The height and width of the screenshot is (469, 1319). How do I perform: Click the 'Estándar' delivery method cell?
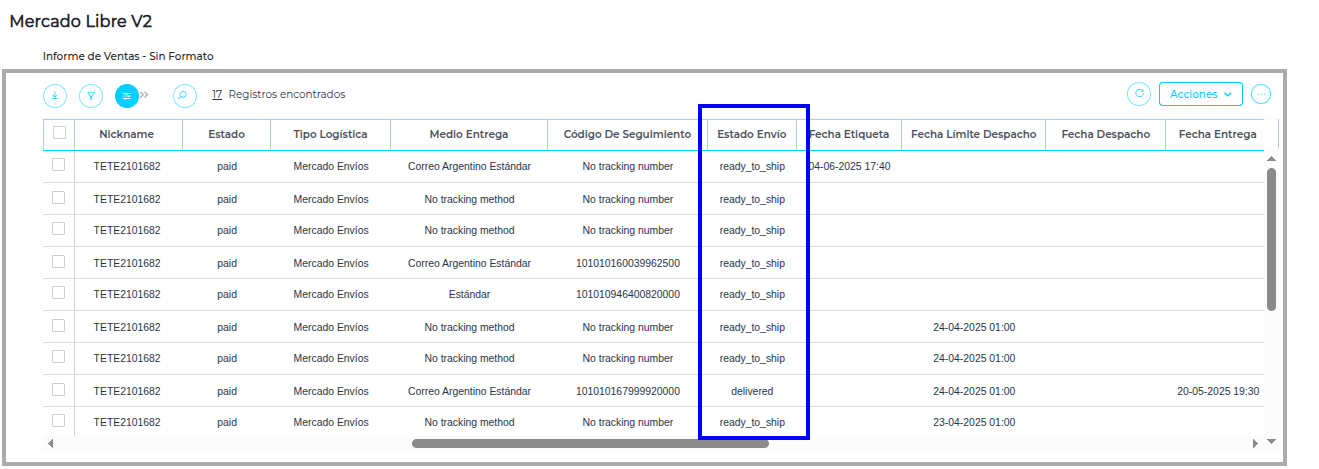[x=469, y=294]
